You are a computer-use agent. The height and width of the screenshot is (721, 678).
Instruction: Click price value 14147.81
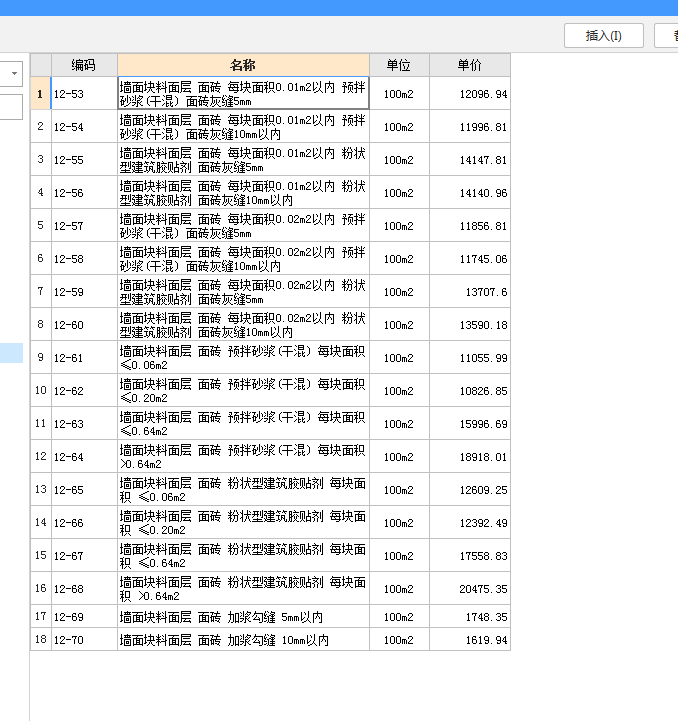pos(483,160)
